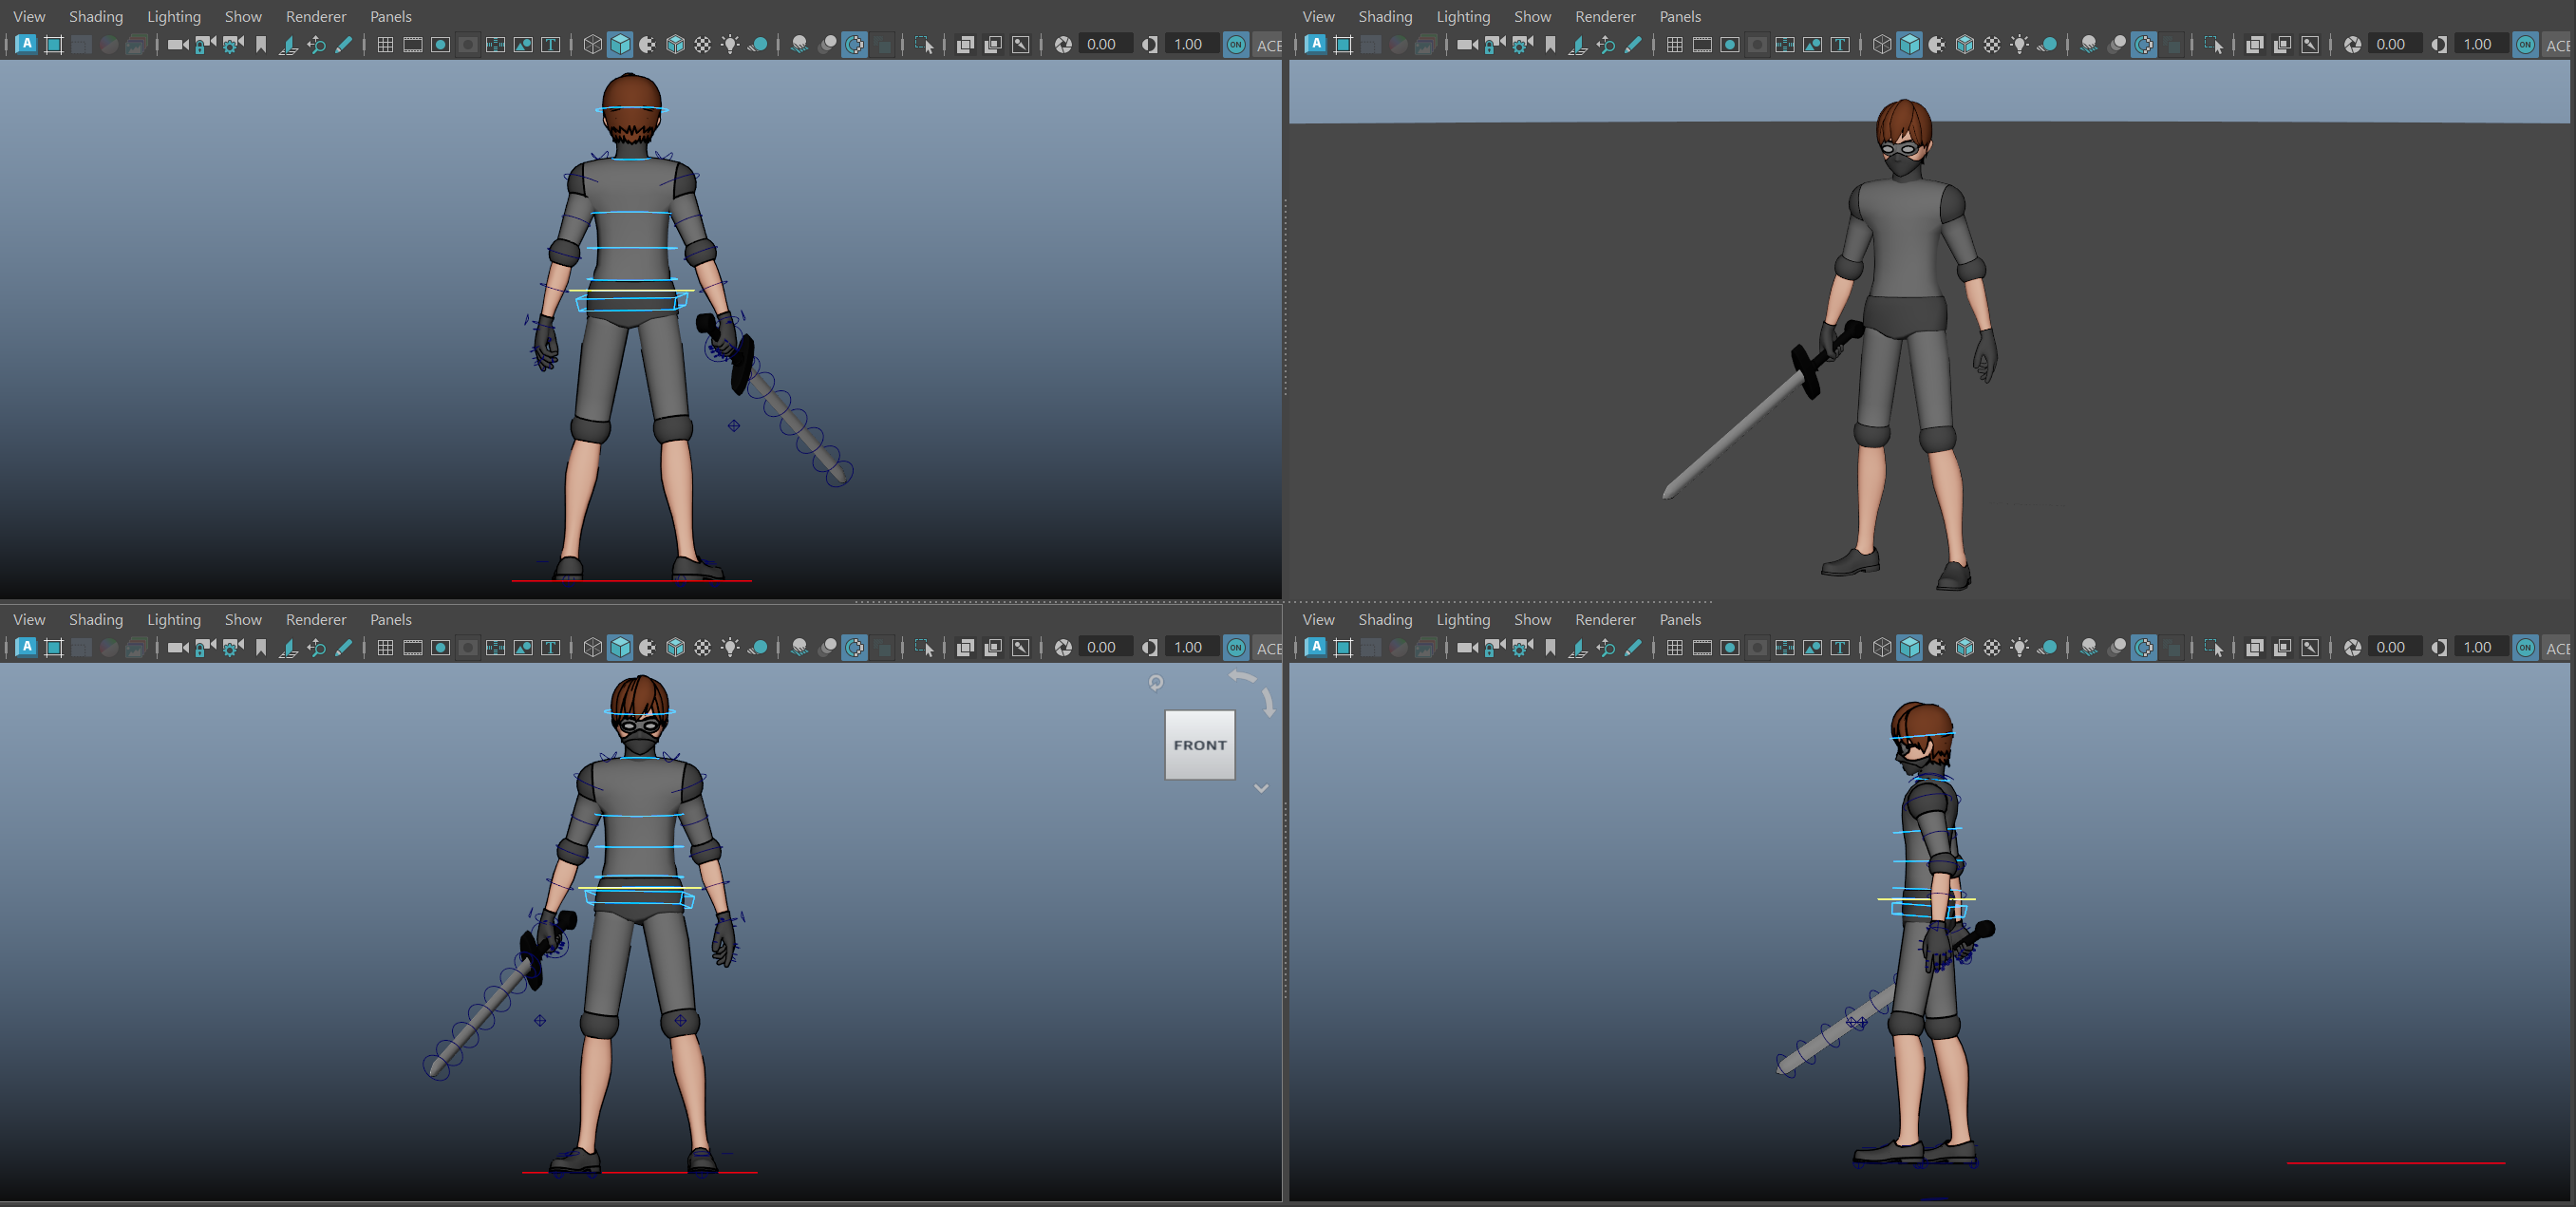2576x1207 pixels.
Task: Click Isolate Select icon in front-view panel
Action: point(924,648)
